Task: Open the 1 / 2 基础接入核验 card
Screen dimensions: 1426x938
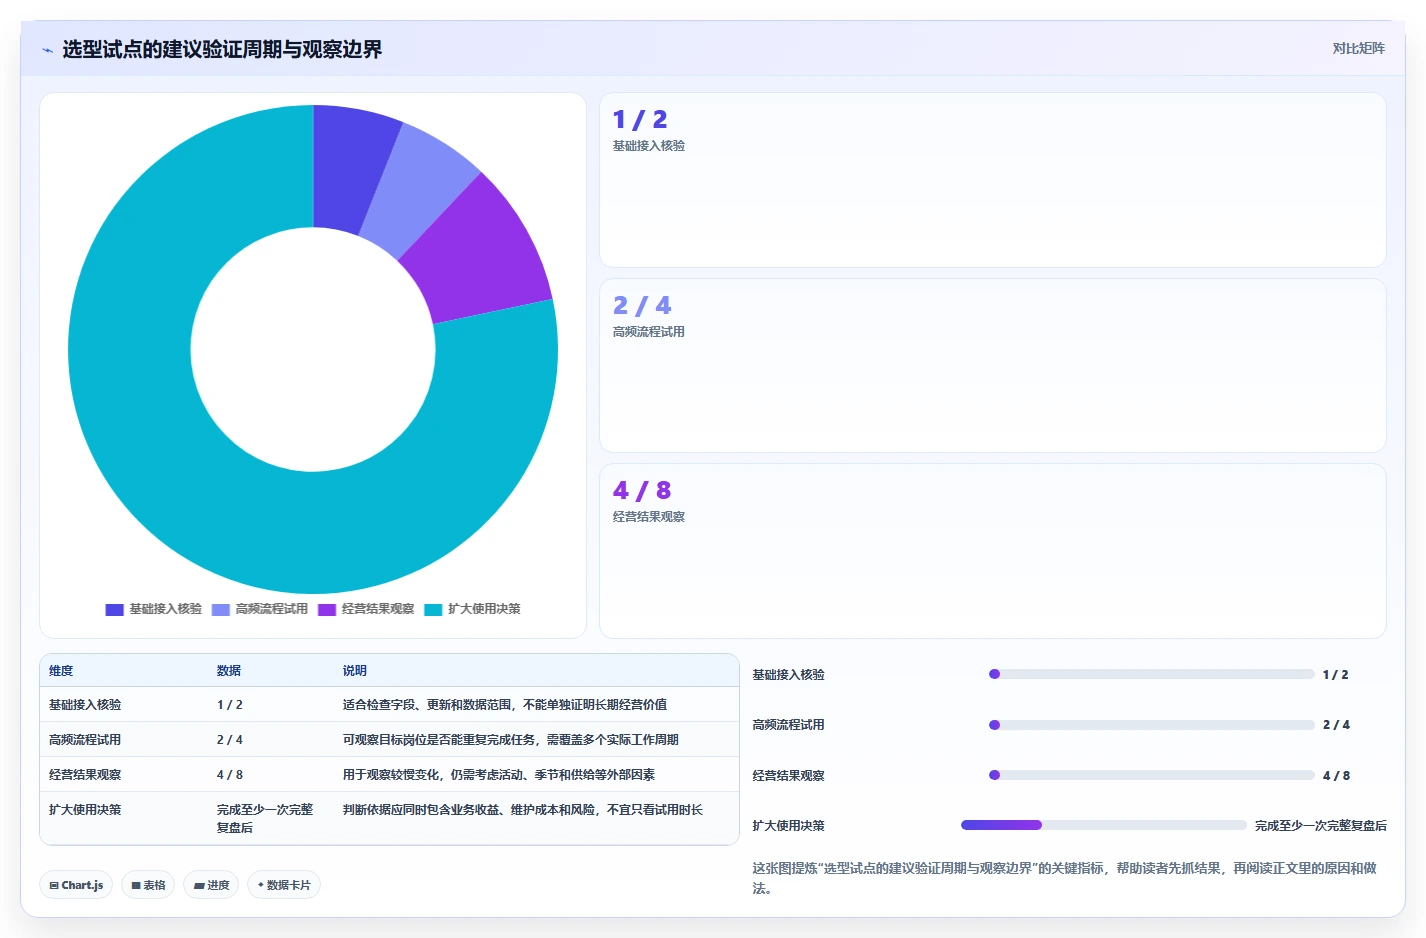Action: click(x=992, y=180)
